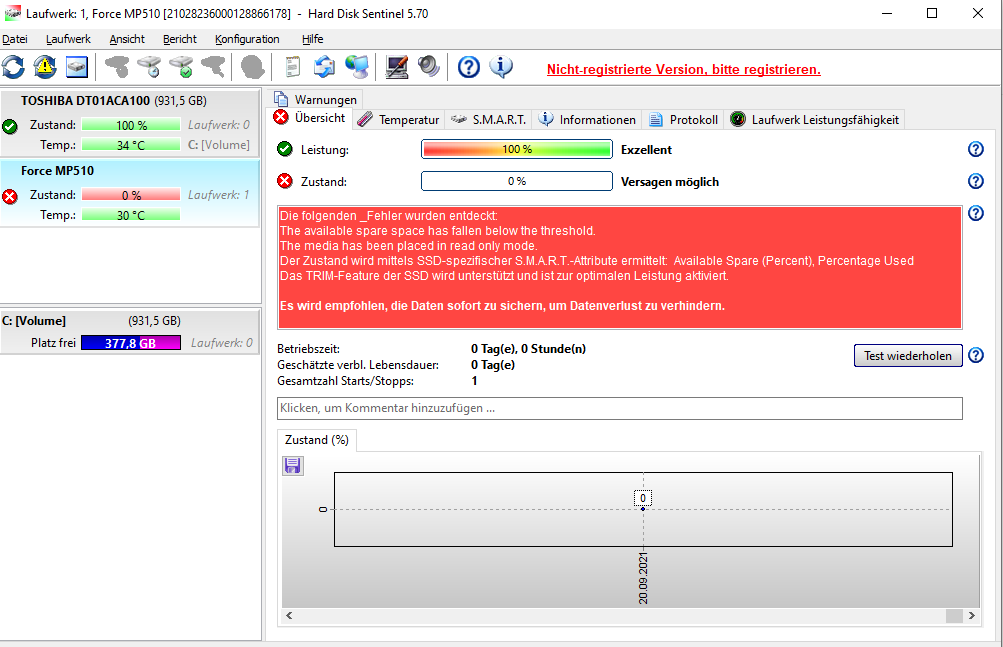Screen dimensions: 1003x647
Task: Click the globe and monitor network icon
Action: [x=357, y=67]
